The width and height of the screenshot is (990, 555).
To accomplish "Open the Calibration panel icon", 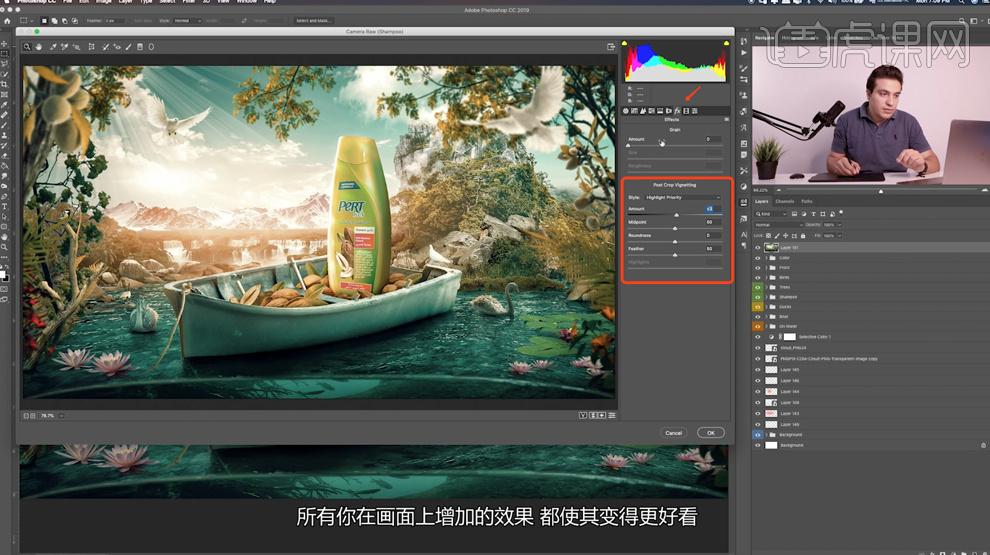I will click(x=686, y=111).
